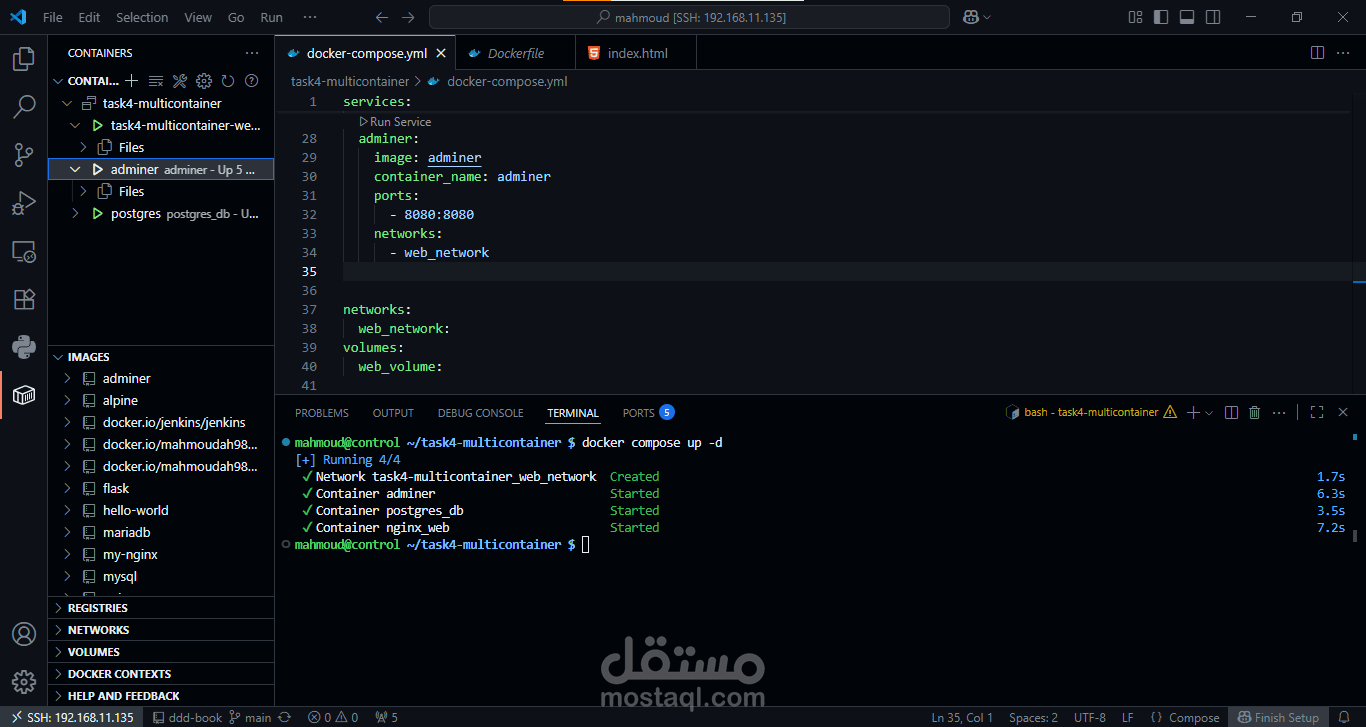Open Remote Explorer view in activity bar
1366x727 pixels.
click(23, 251)
